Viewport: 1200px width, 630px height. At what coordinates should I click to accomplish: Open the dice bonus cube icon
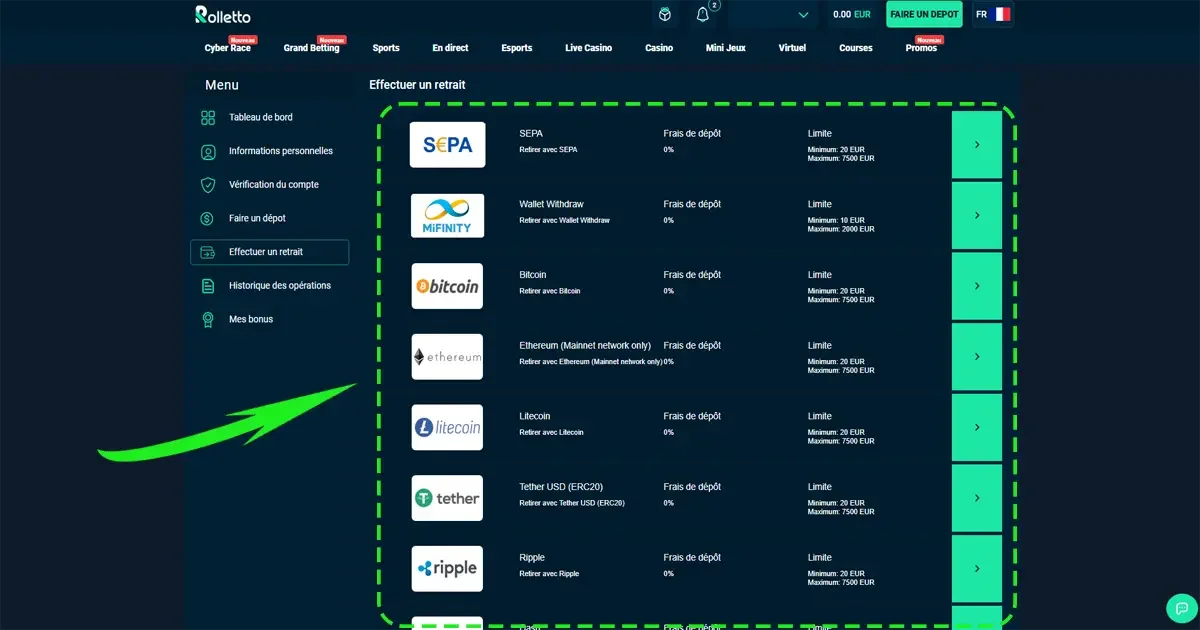(x=665, y=14)
